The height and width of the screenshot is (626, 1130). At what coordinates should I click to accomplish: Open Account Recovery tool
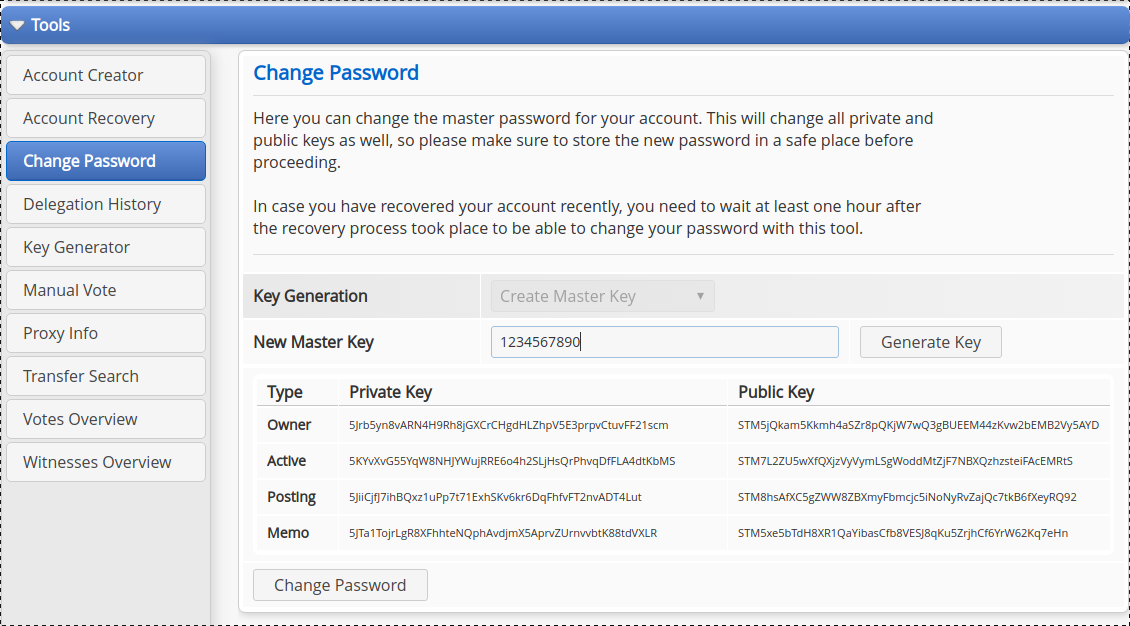pyautogui.click(x=106, y=118)
